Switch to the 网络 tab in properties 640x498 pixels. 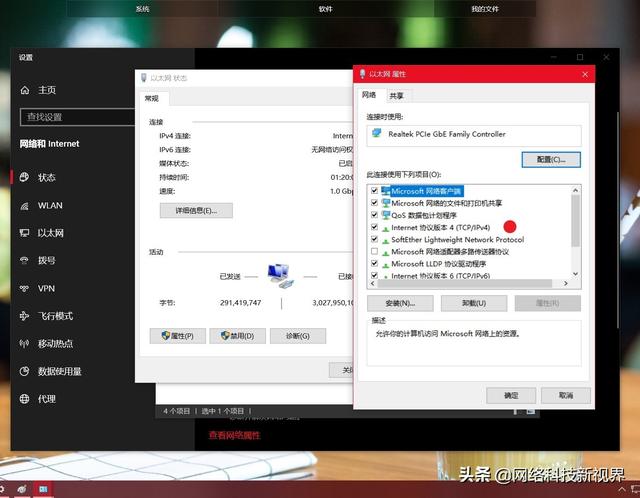pyautogui.click(x=369, y=95)
